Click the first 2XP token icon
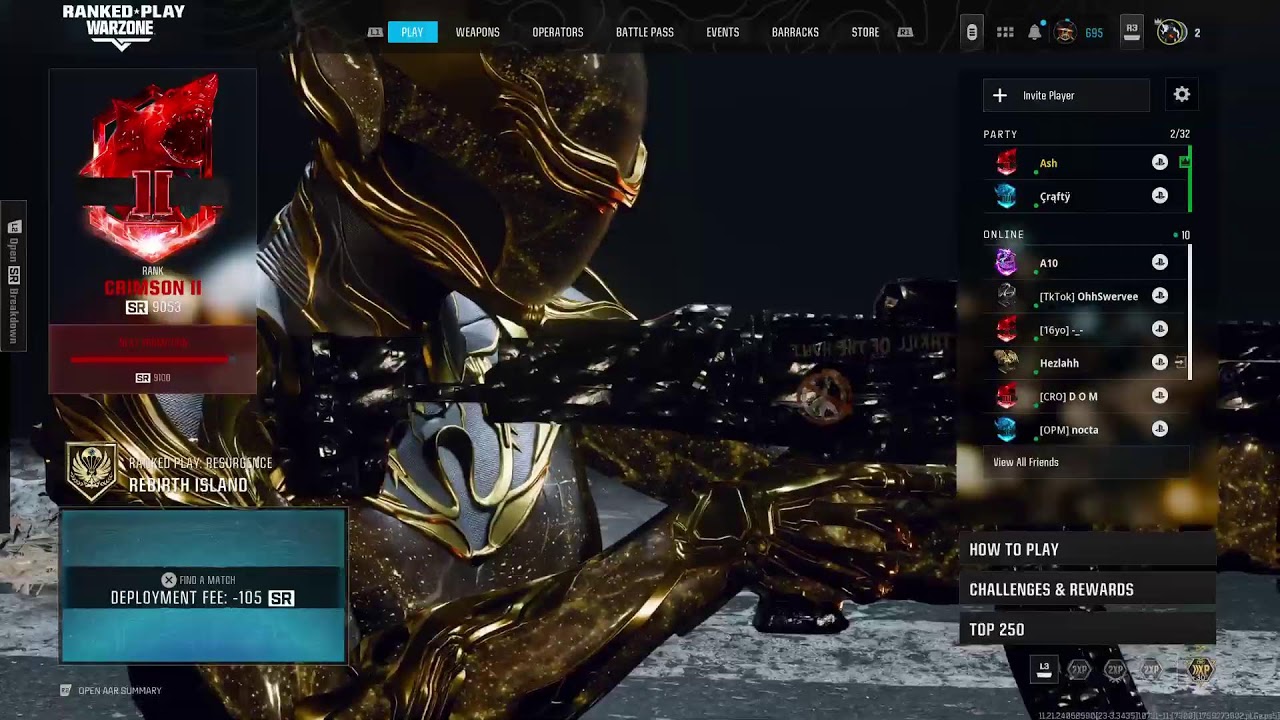Screen dimensions: 1280x720 pos(1079,670)
